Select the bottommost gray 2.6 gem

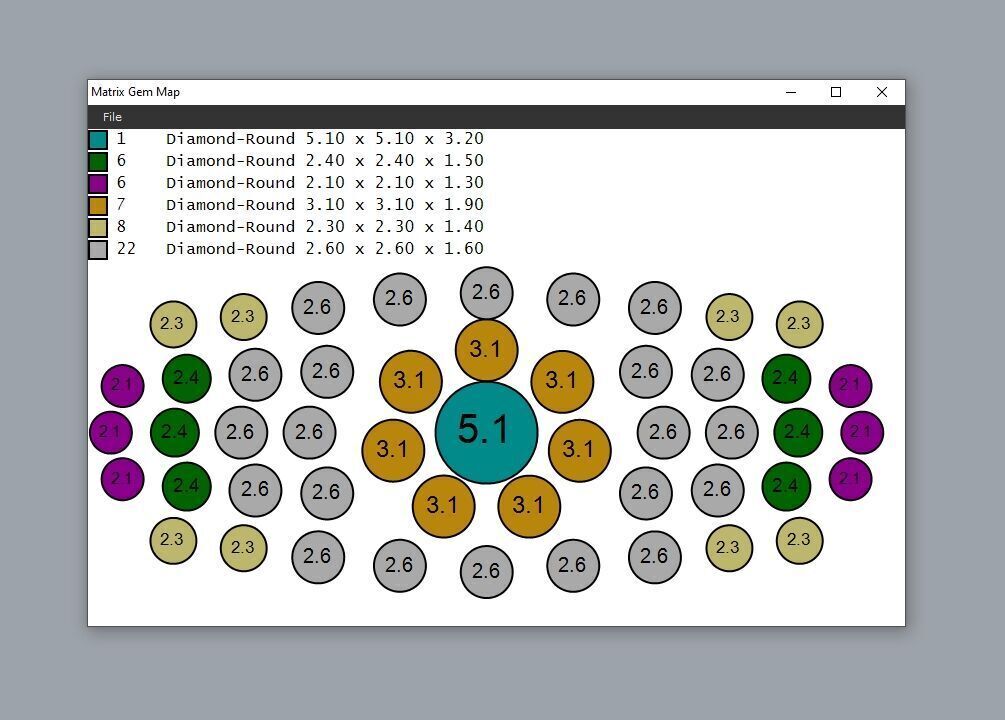tap(486, 572)
